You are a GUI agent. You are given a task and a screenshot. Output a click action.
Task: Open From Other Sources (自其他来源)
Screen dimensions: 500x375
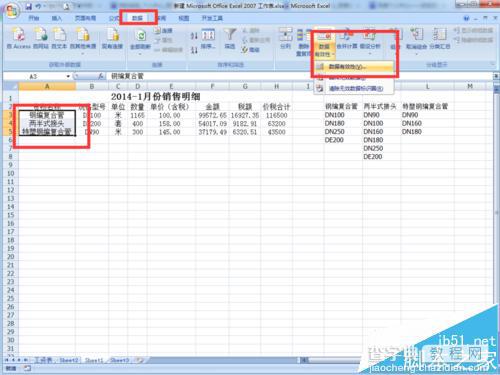pos(83,41)
